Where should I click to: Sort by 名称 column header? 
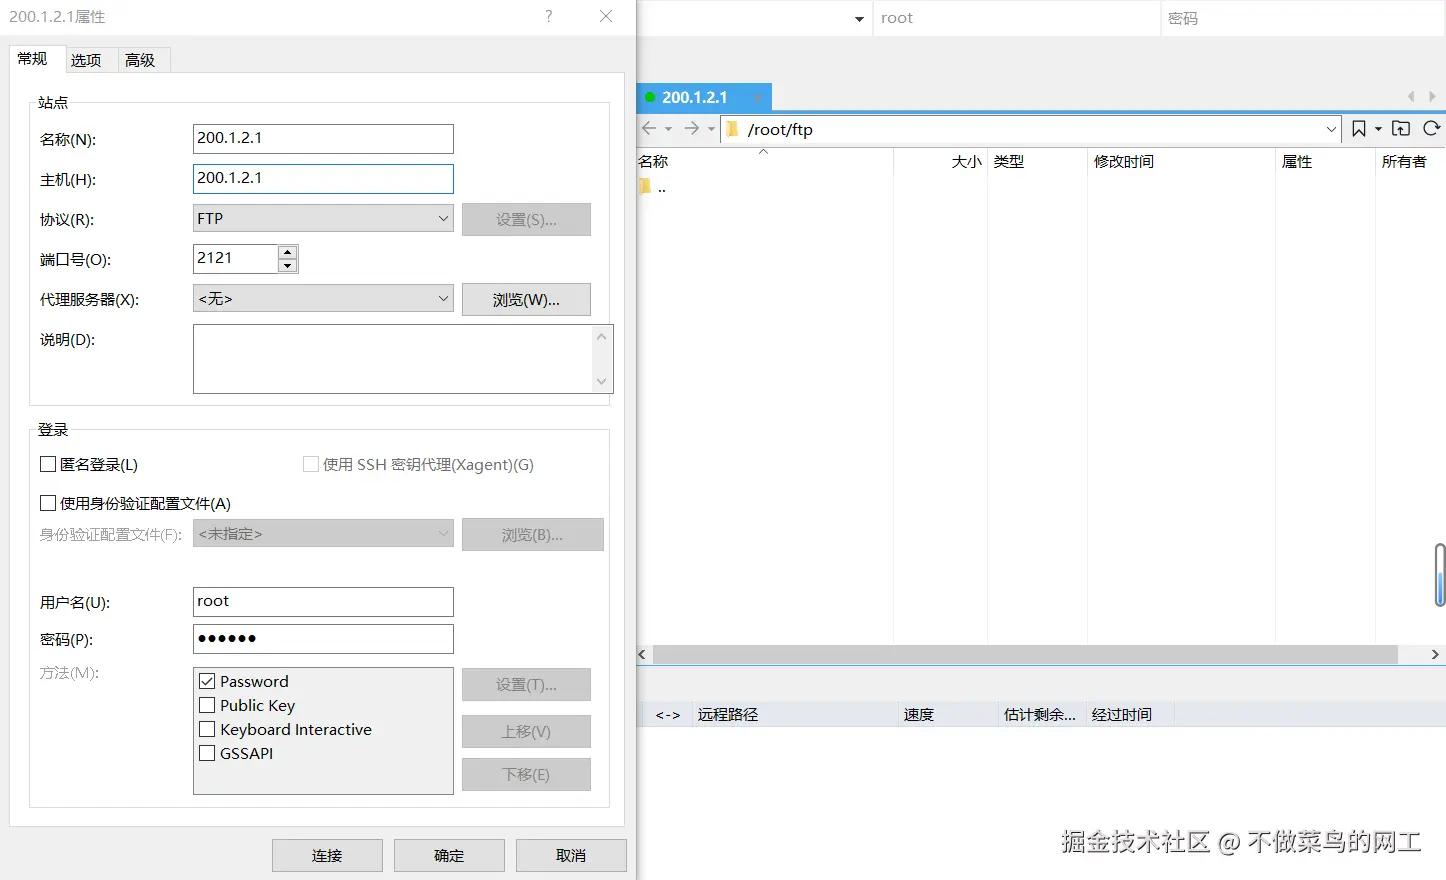pos(764,161)
